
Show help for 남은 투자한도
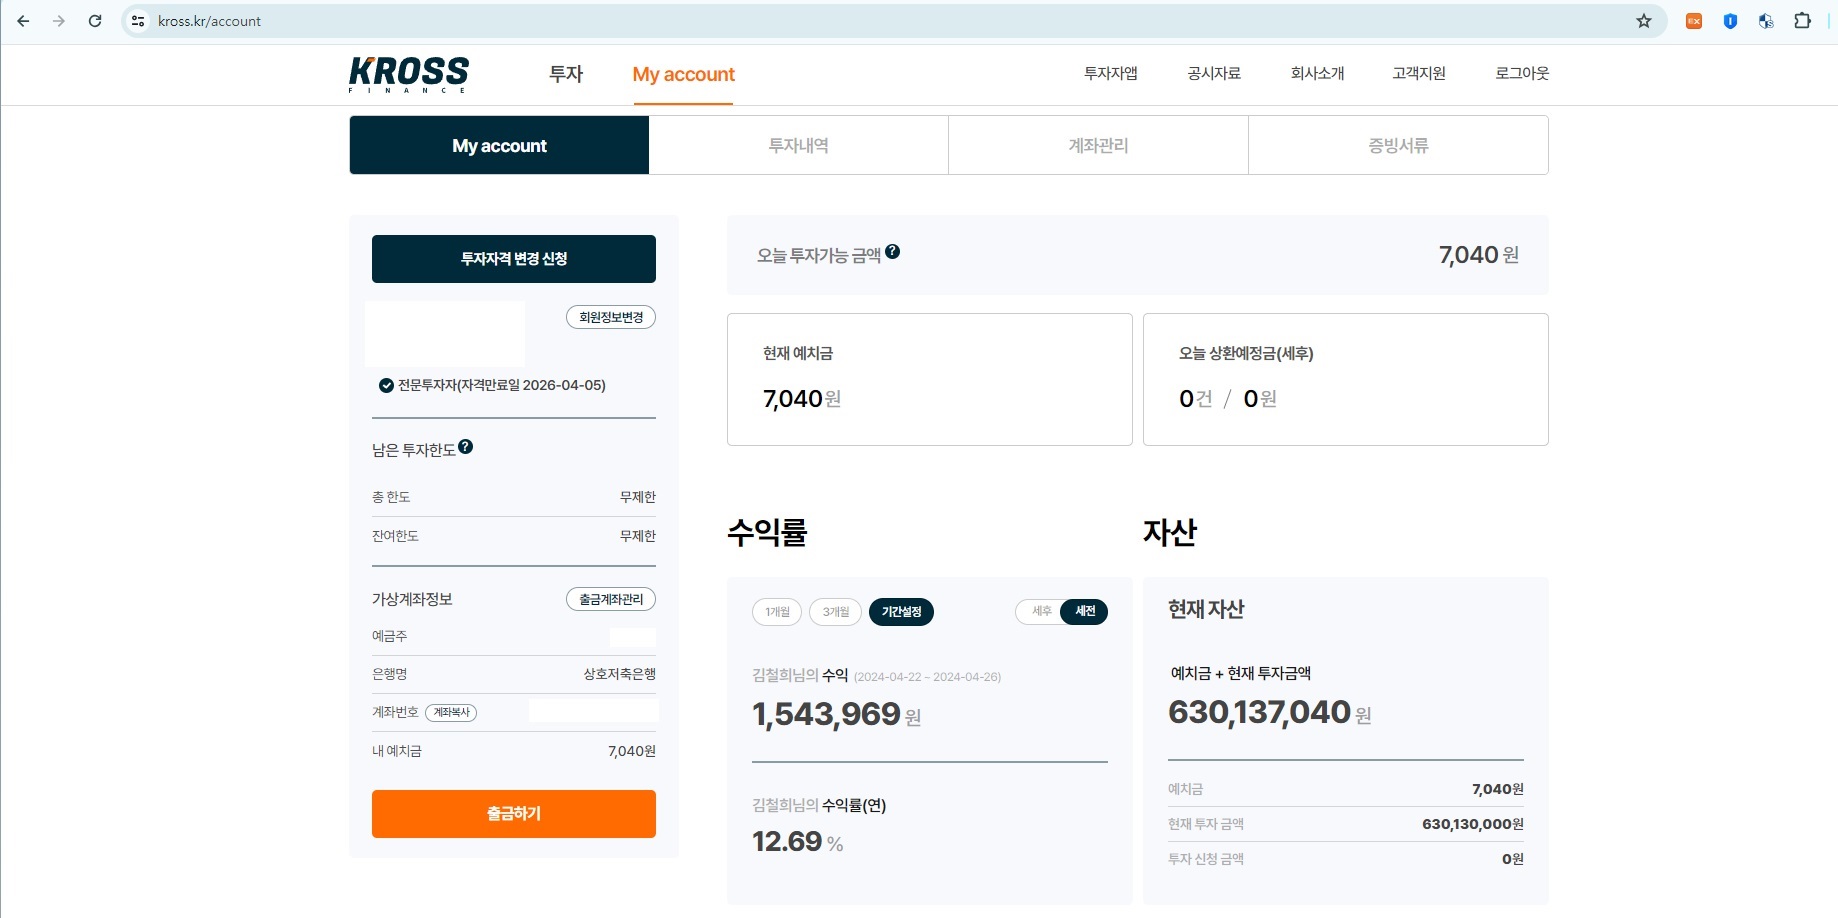(466, 447)
